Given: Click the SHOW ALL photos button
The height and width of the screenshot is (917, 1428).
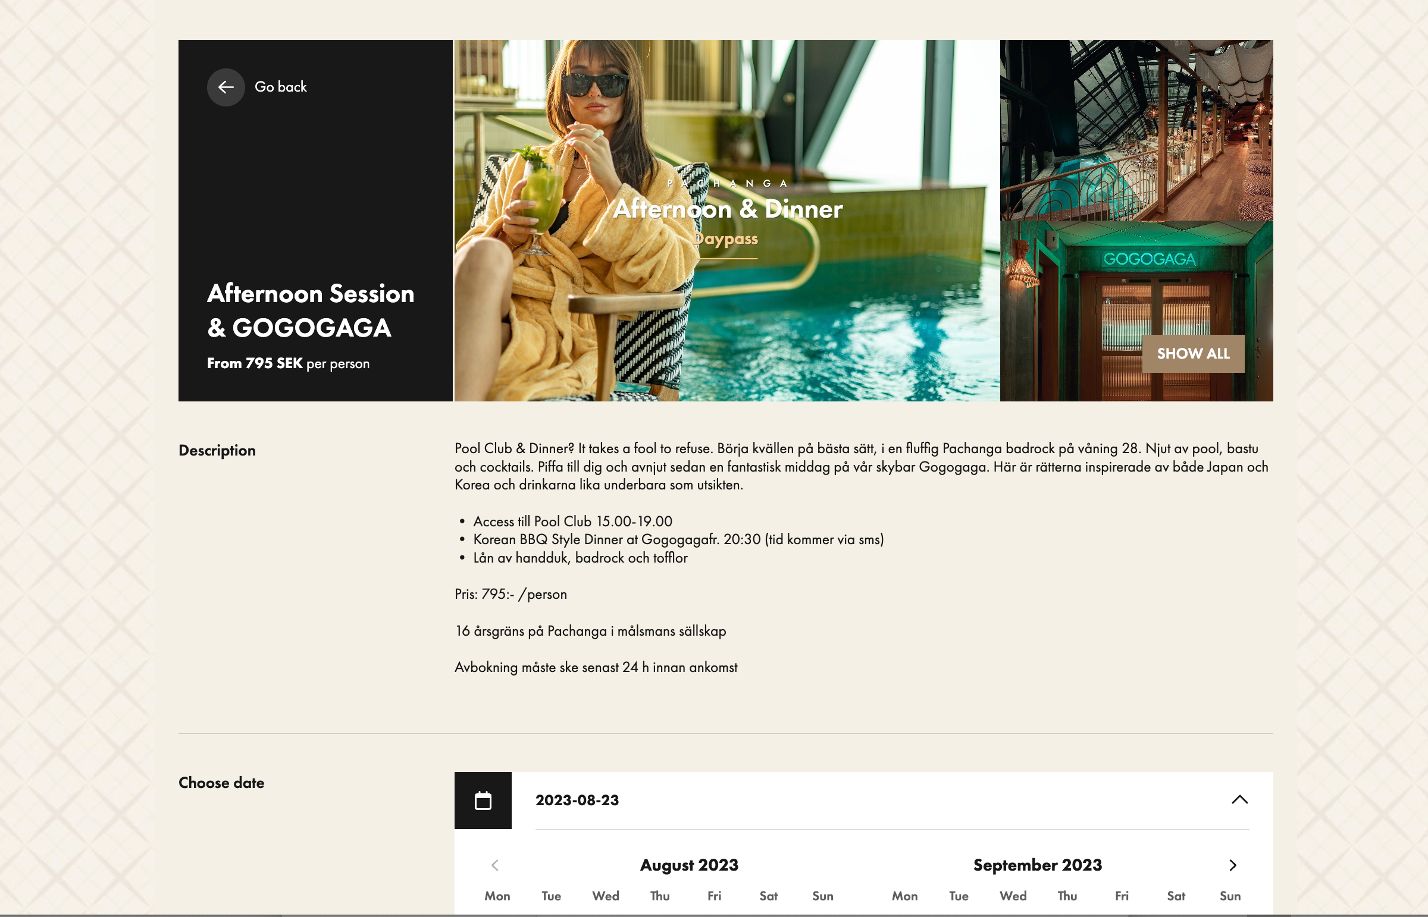Looking at the screenshot, I should (1193, 354).
